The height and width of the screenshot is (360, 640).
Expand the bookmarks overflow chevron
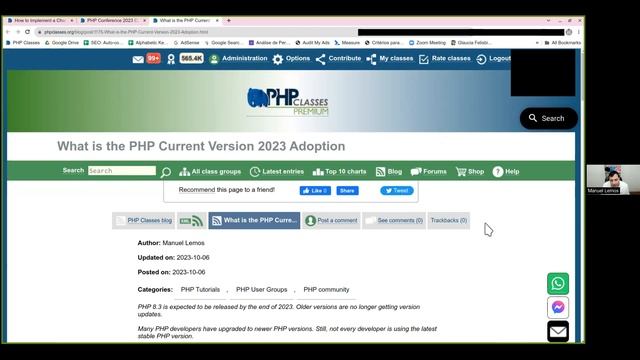coord(537,42)
